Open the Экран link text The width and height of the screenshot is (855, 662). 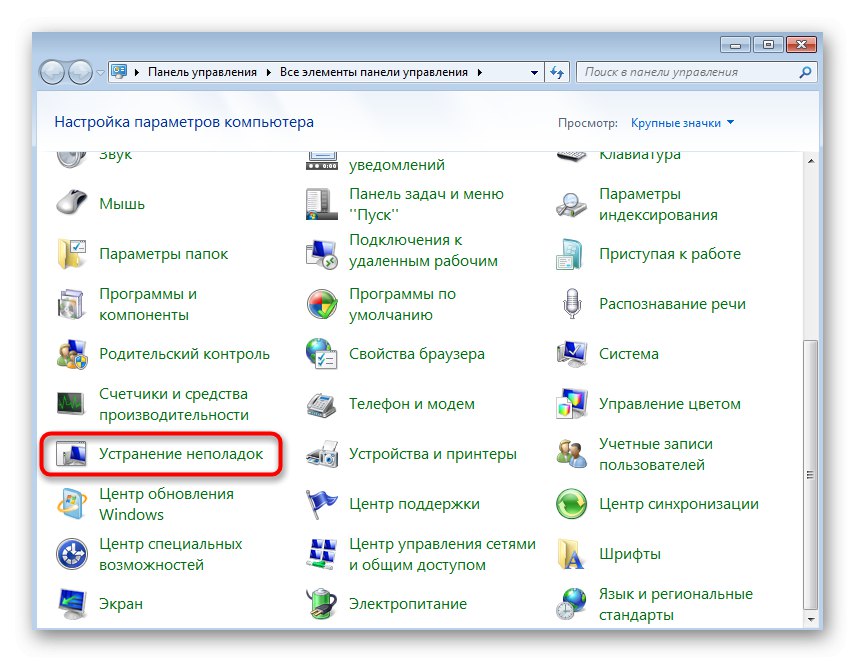click(121, 604)
